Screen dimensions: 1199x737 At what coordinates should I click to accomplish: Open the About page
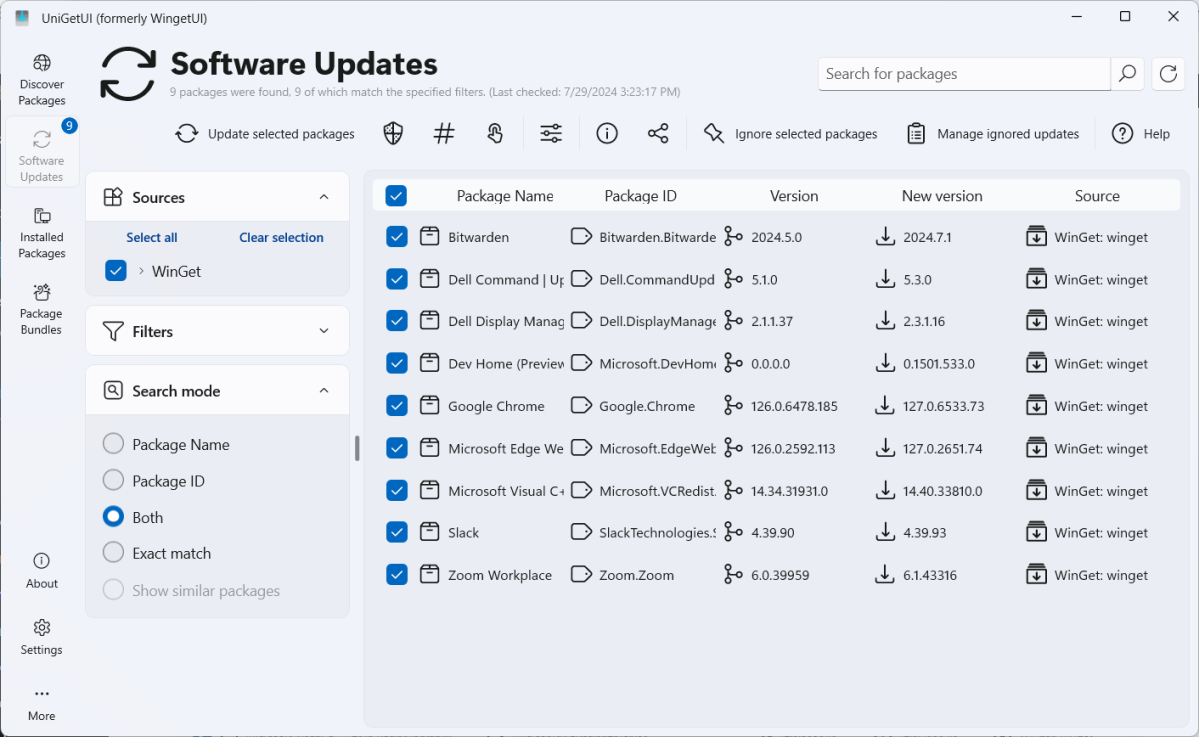tap(42, 570)
